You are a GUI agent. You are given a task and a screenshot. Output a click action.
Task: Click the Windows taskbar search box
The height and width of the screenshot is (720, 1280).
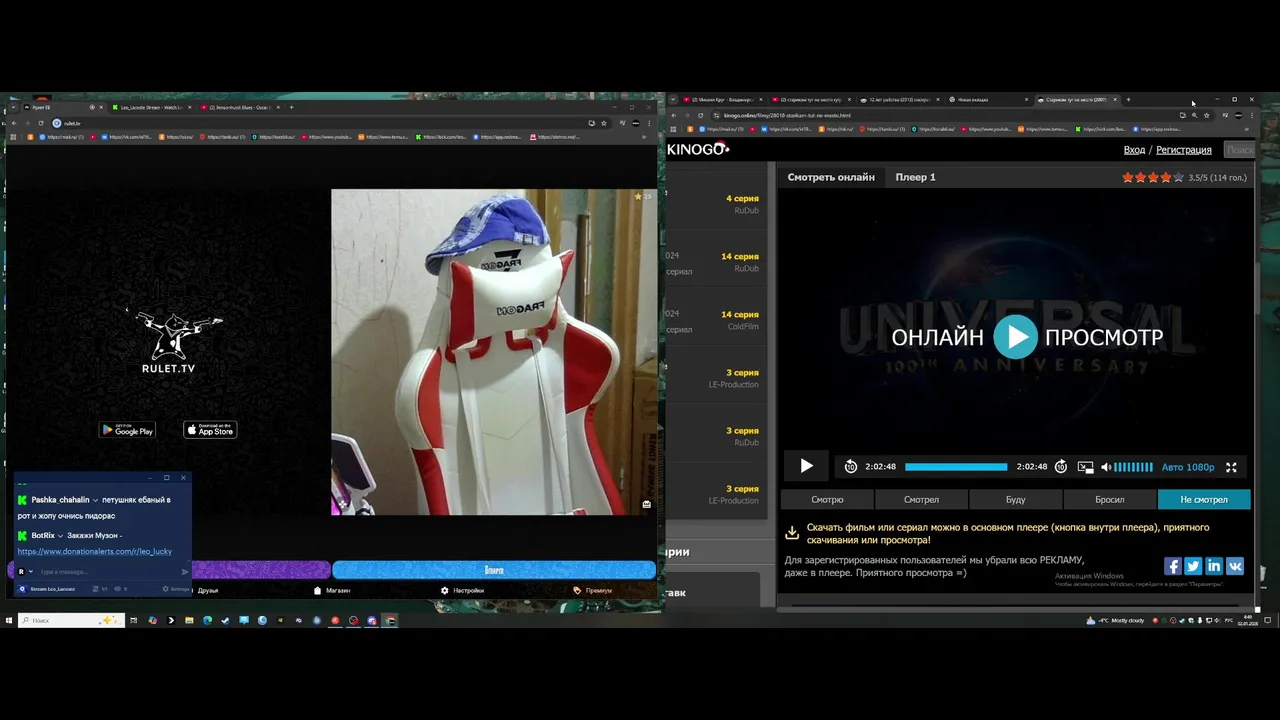pyautogui.click(x=70, y=621)
